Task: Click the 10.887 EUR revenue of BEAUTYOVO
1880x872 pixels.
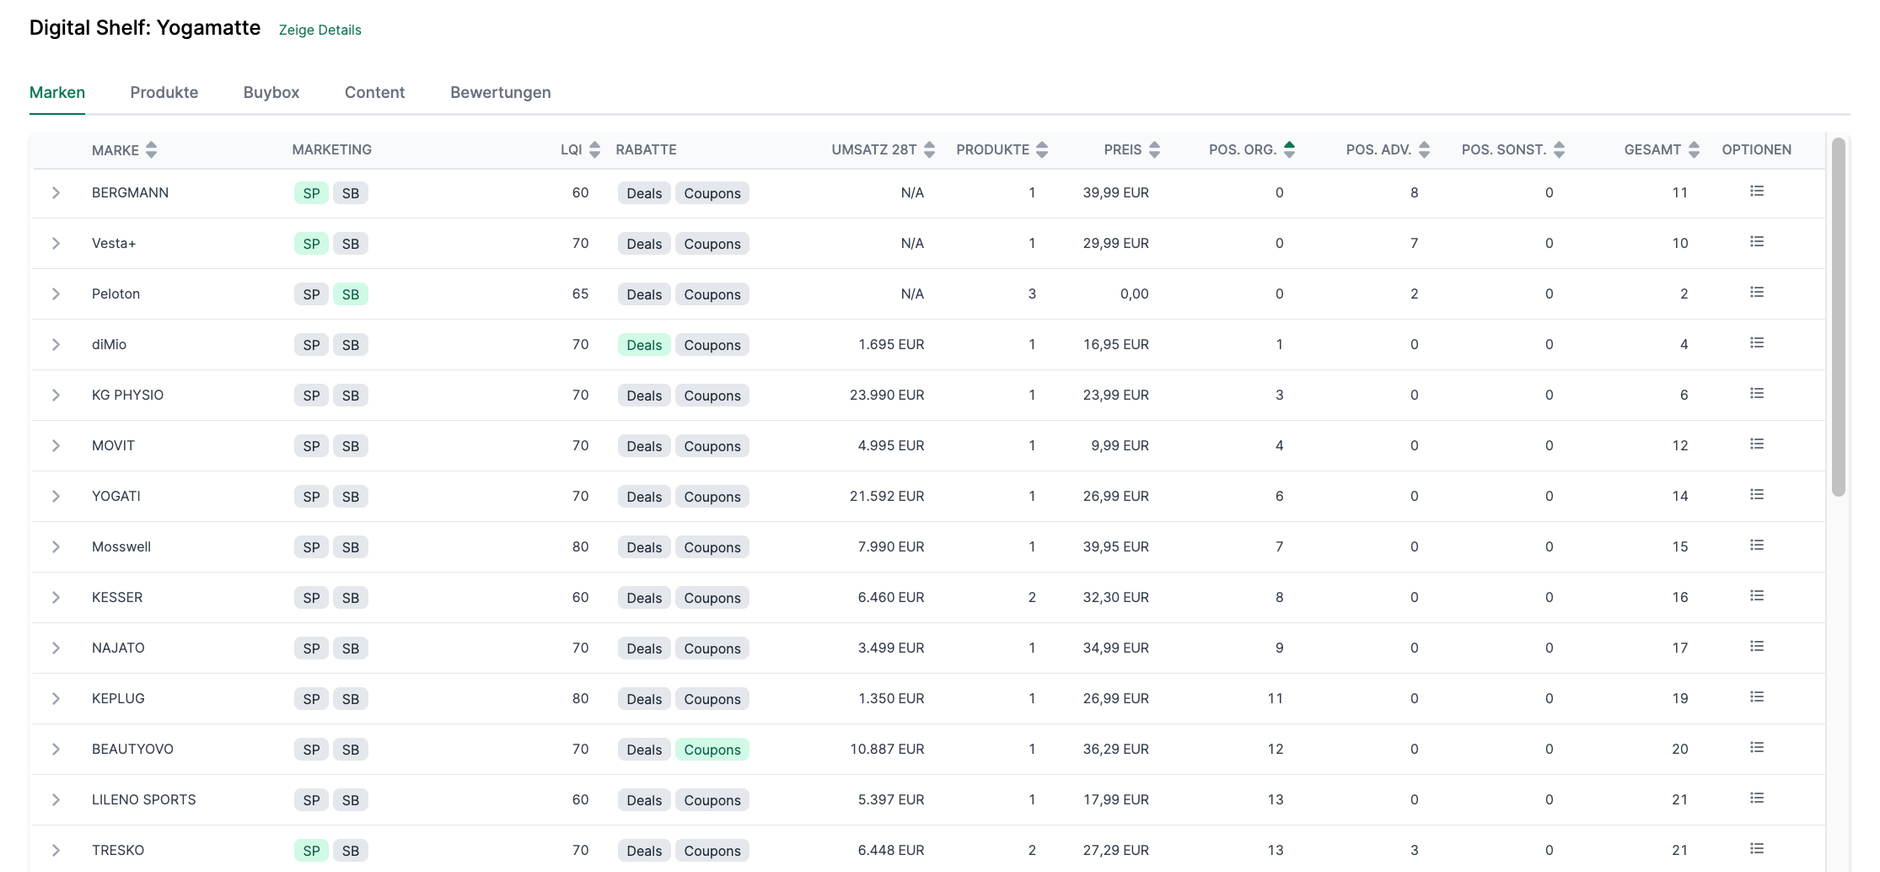Action: (887, 749)
